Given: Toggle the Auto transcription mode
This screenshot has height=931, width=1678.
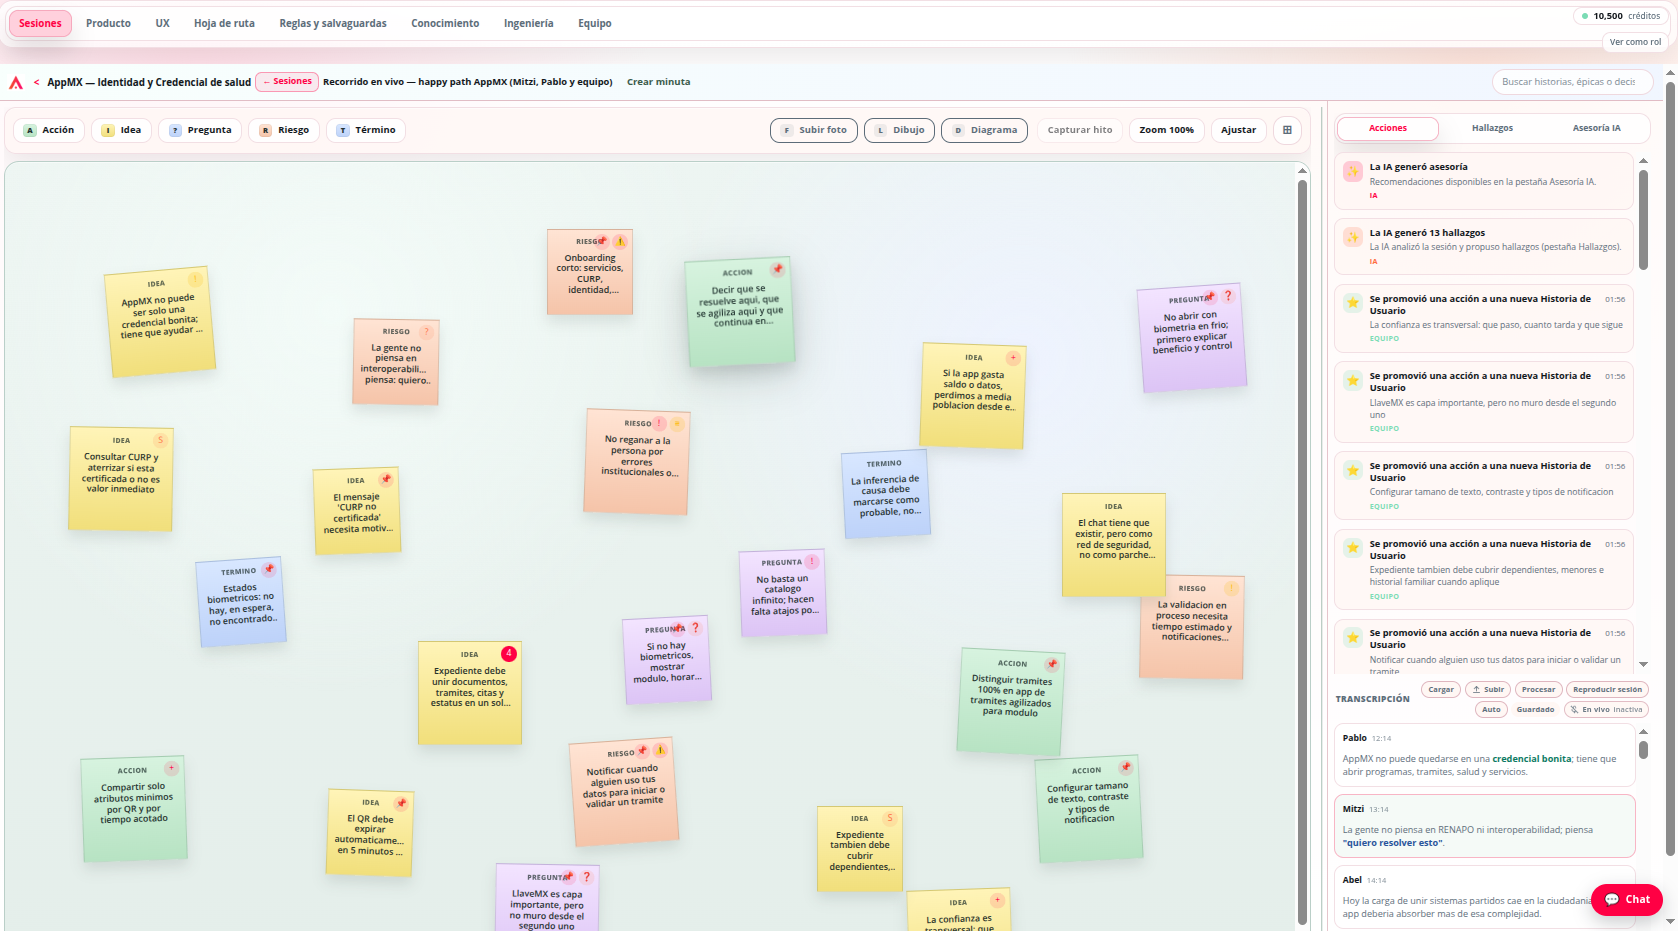Looking at the screenshot, I should pos(1491,710).
